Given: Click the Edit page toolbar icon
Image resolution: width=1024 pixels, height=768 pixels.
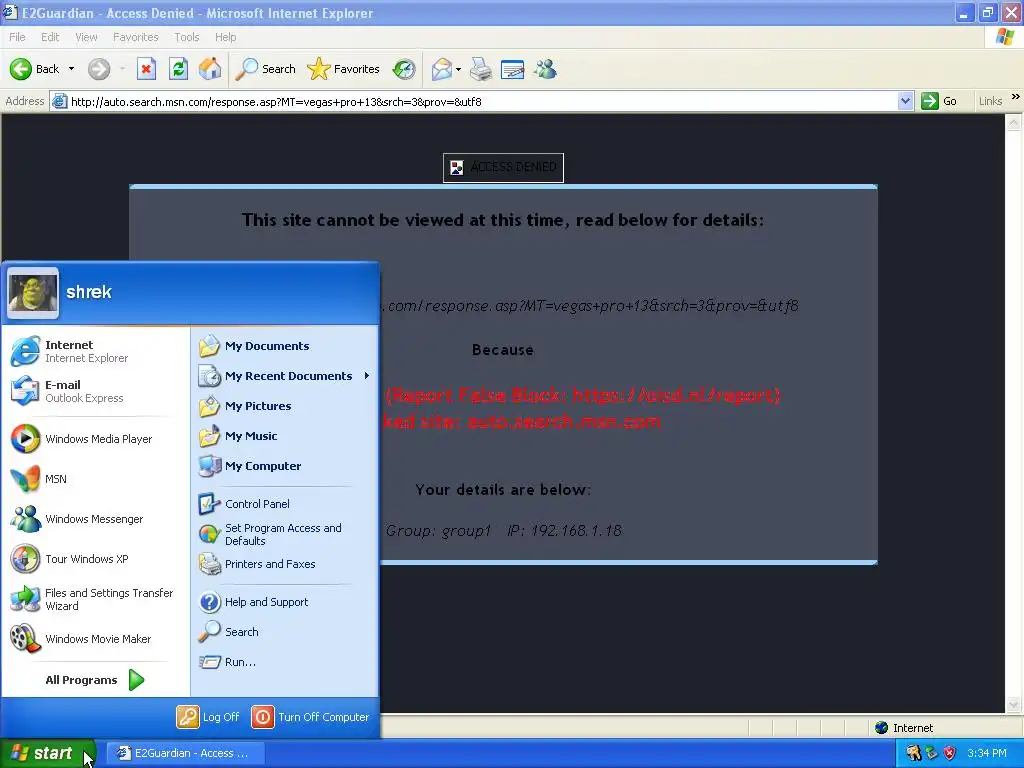Looking at the screenshot, I should pyautogui.click(x=513, y=69).
